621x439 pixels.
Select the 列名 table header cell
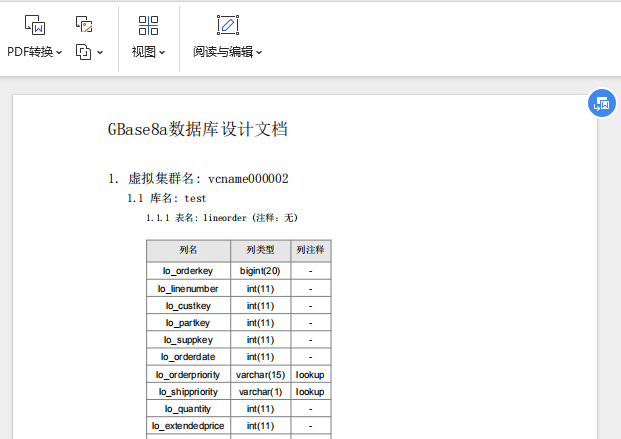coord(188,250)
